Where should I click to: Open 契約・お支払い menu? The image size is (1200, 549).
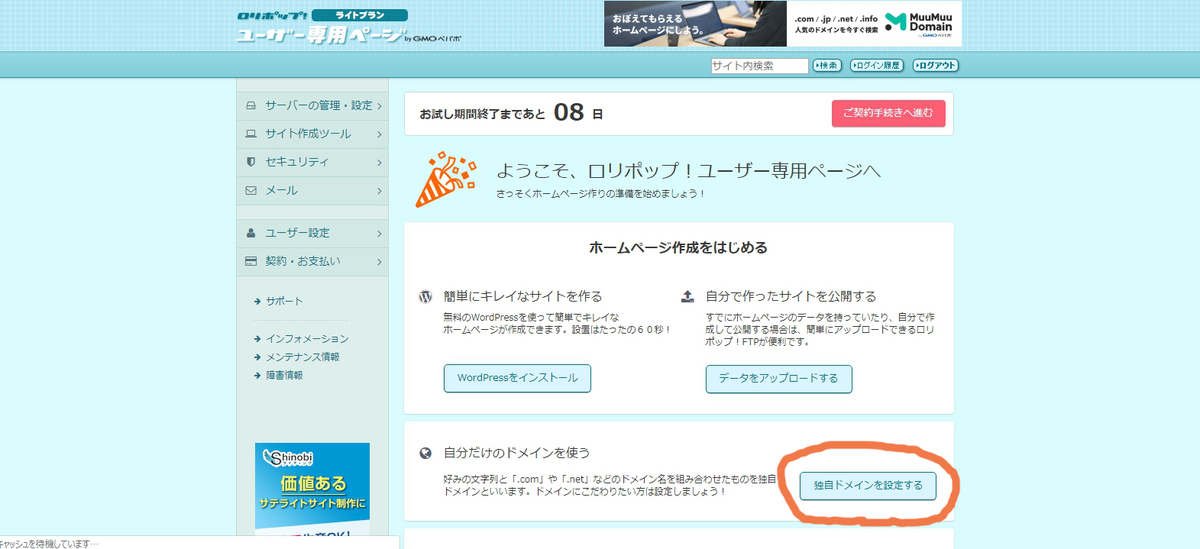312,261
